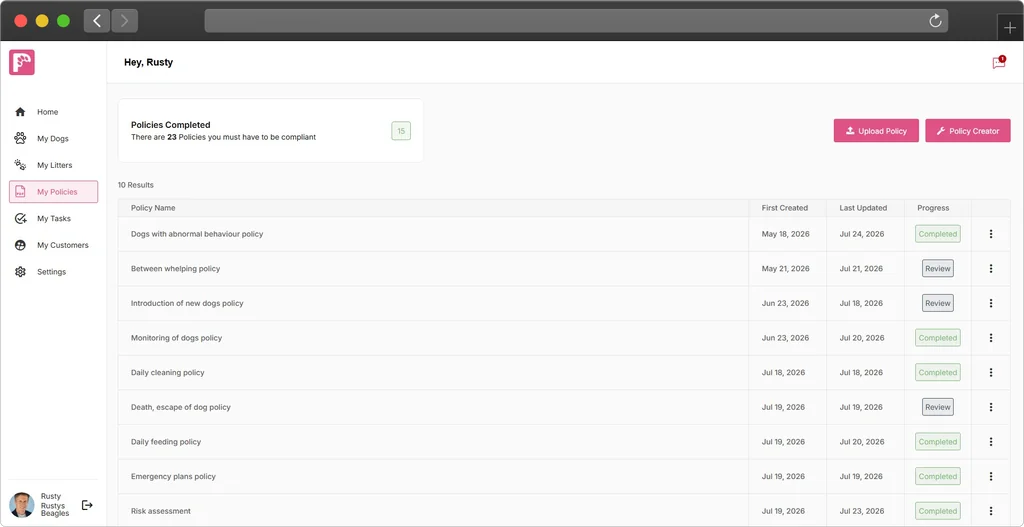Open 'Risk assessment' row

(564, 511)
